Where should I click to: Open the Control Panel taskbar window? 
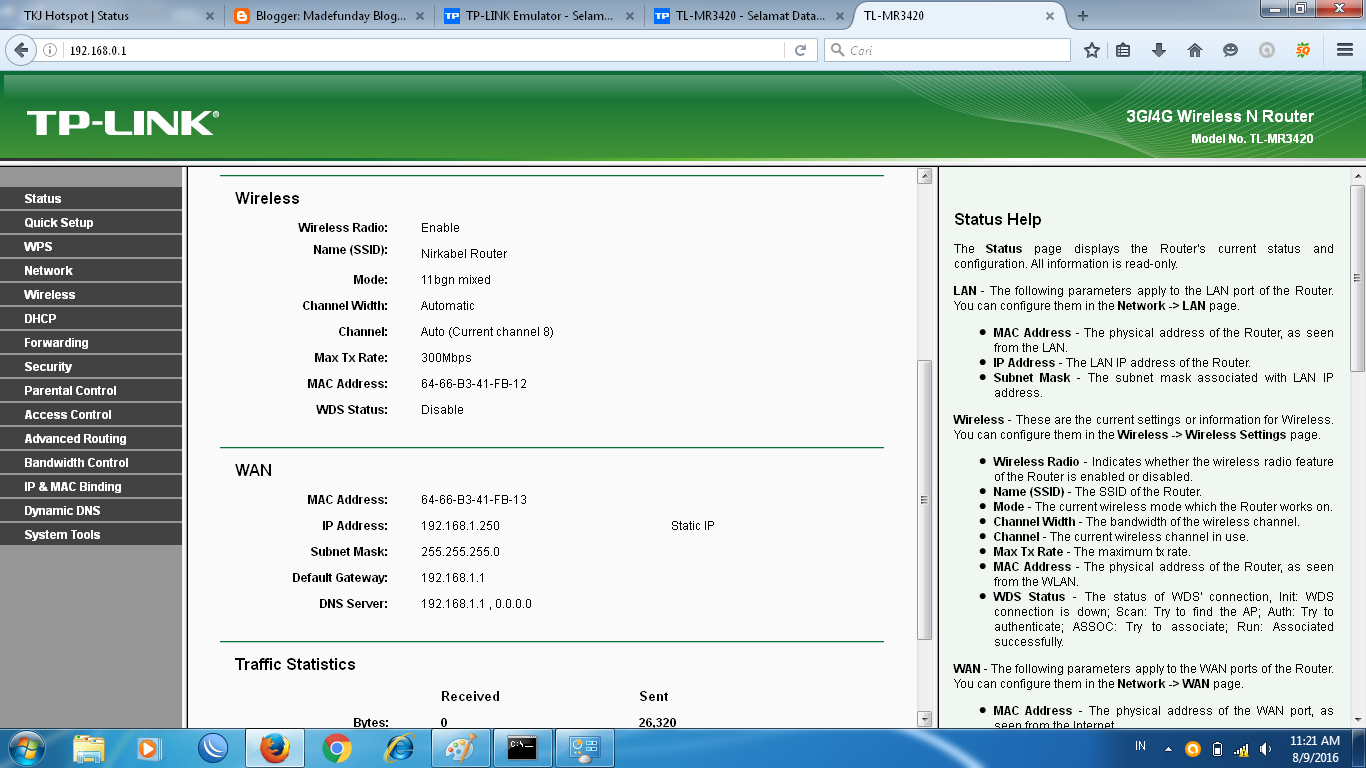(x=585, y=748)
